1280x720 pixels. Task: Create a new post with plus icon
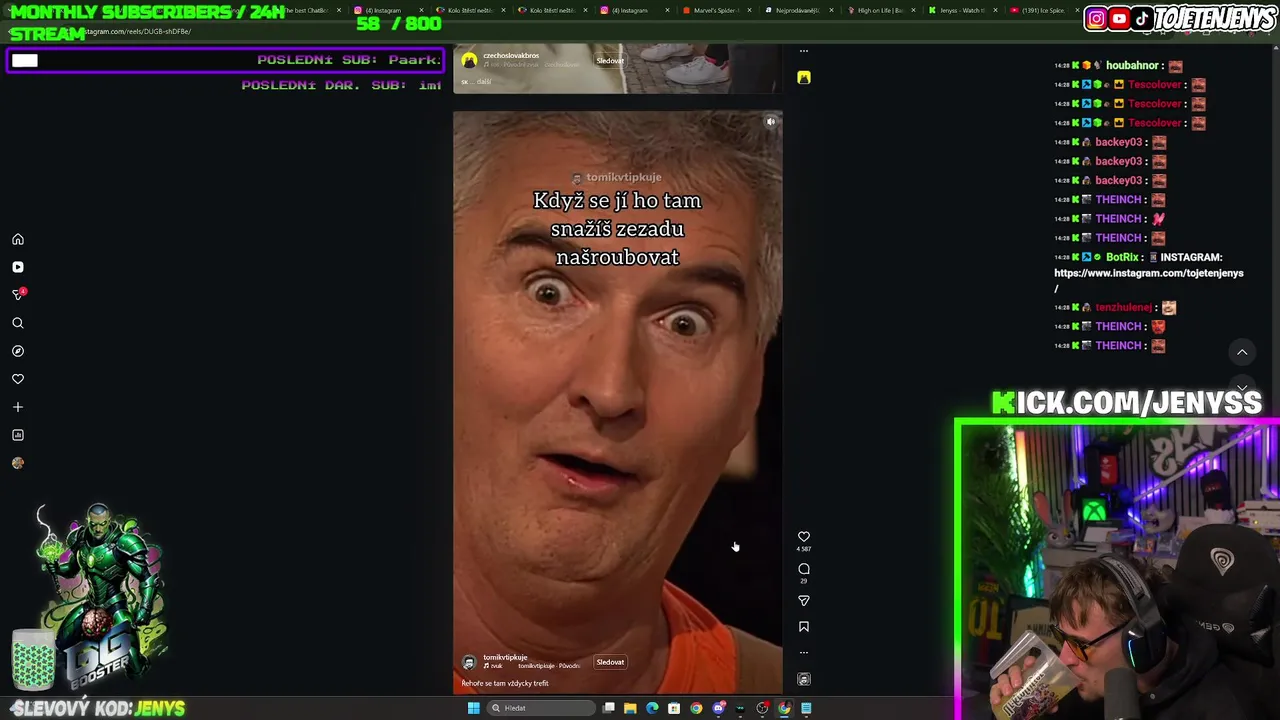tap(18, 408)
